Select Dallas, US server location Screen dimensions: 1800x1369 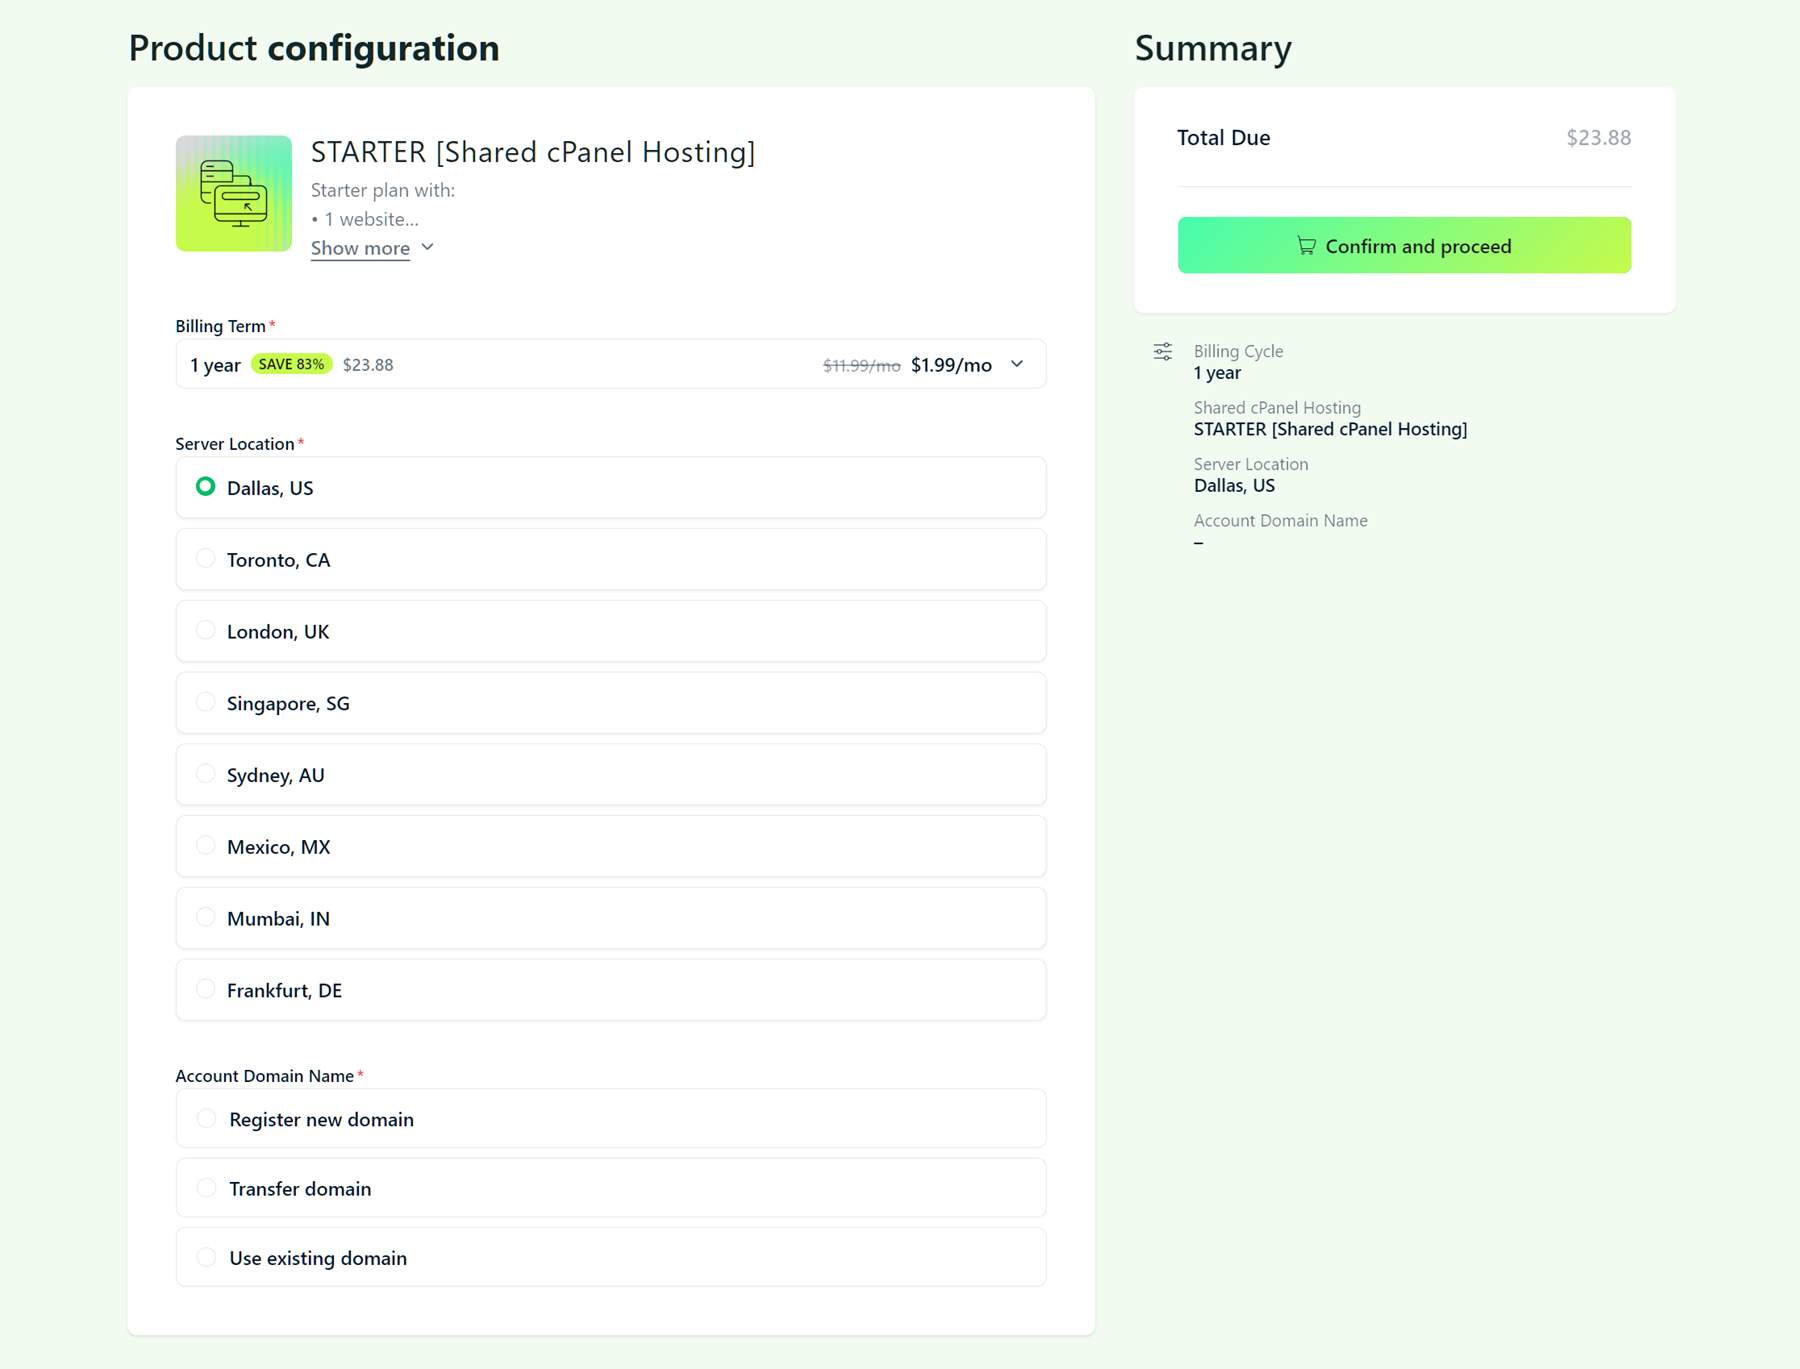(611, 488)
